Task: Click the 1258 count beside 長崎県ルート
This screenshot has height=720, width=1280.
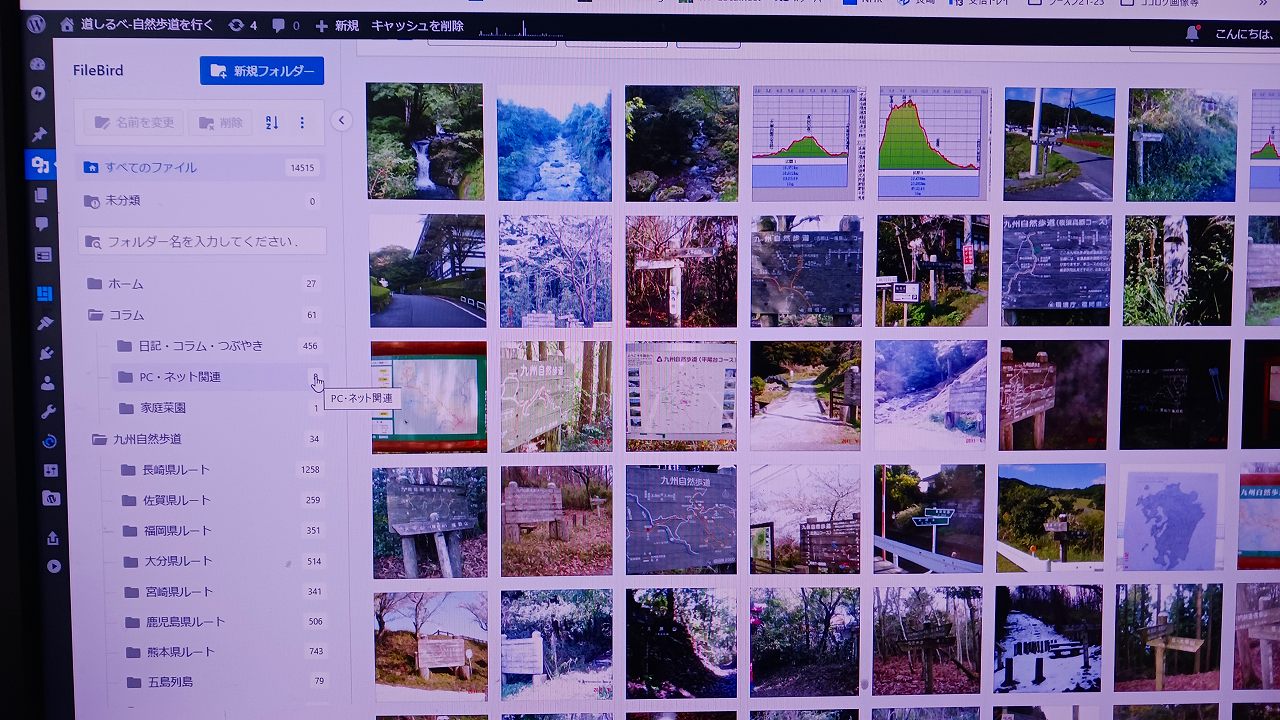Action: [x=310, y=470]
